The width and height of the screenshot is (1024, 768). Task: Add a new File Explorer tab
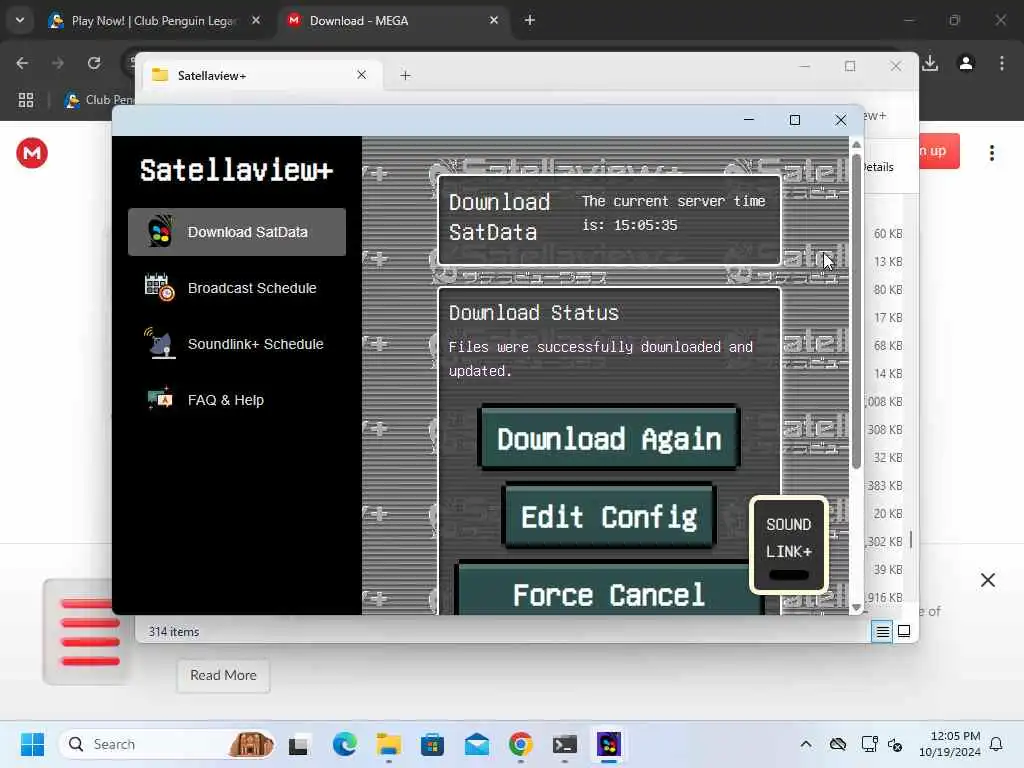coord(405,76)
